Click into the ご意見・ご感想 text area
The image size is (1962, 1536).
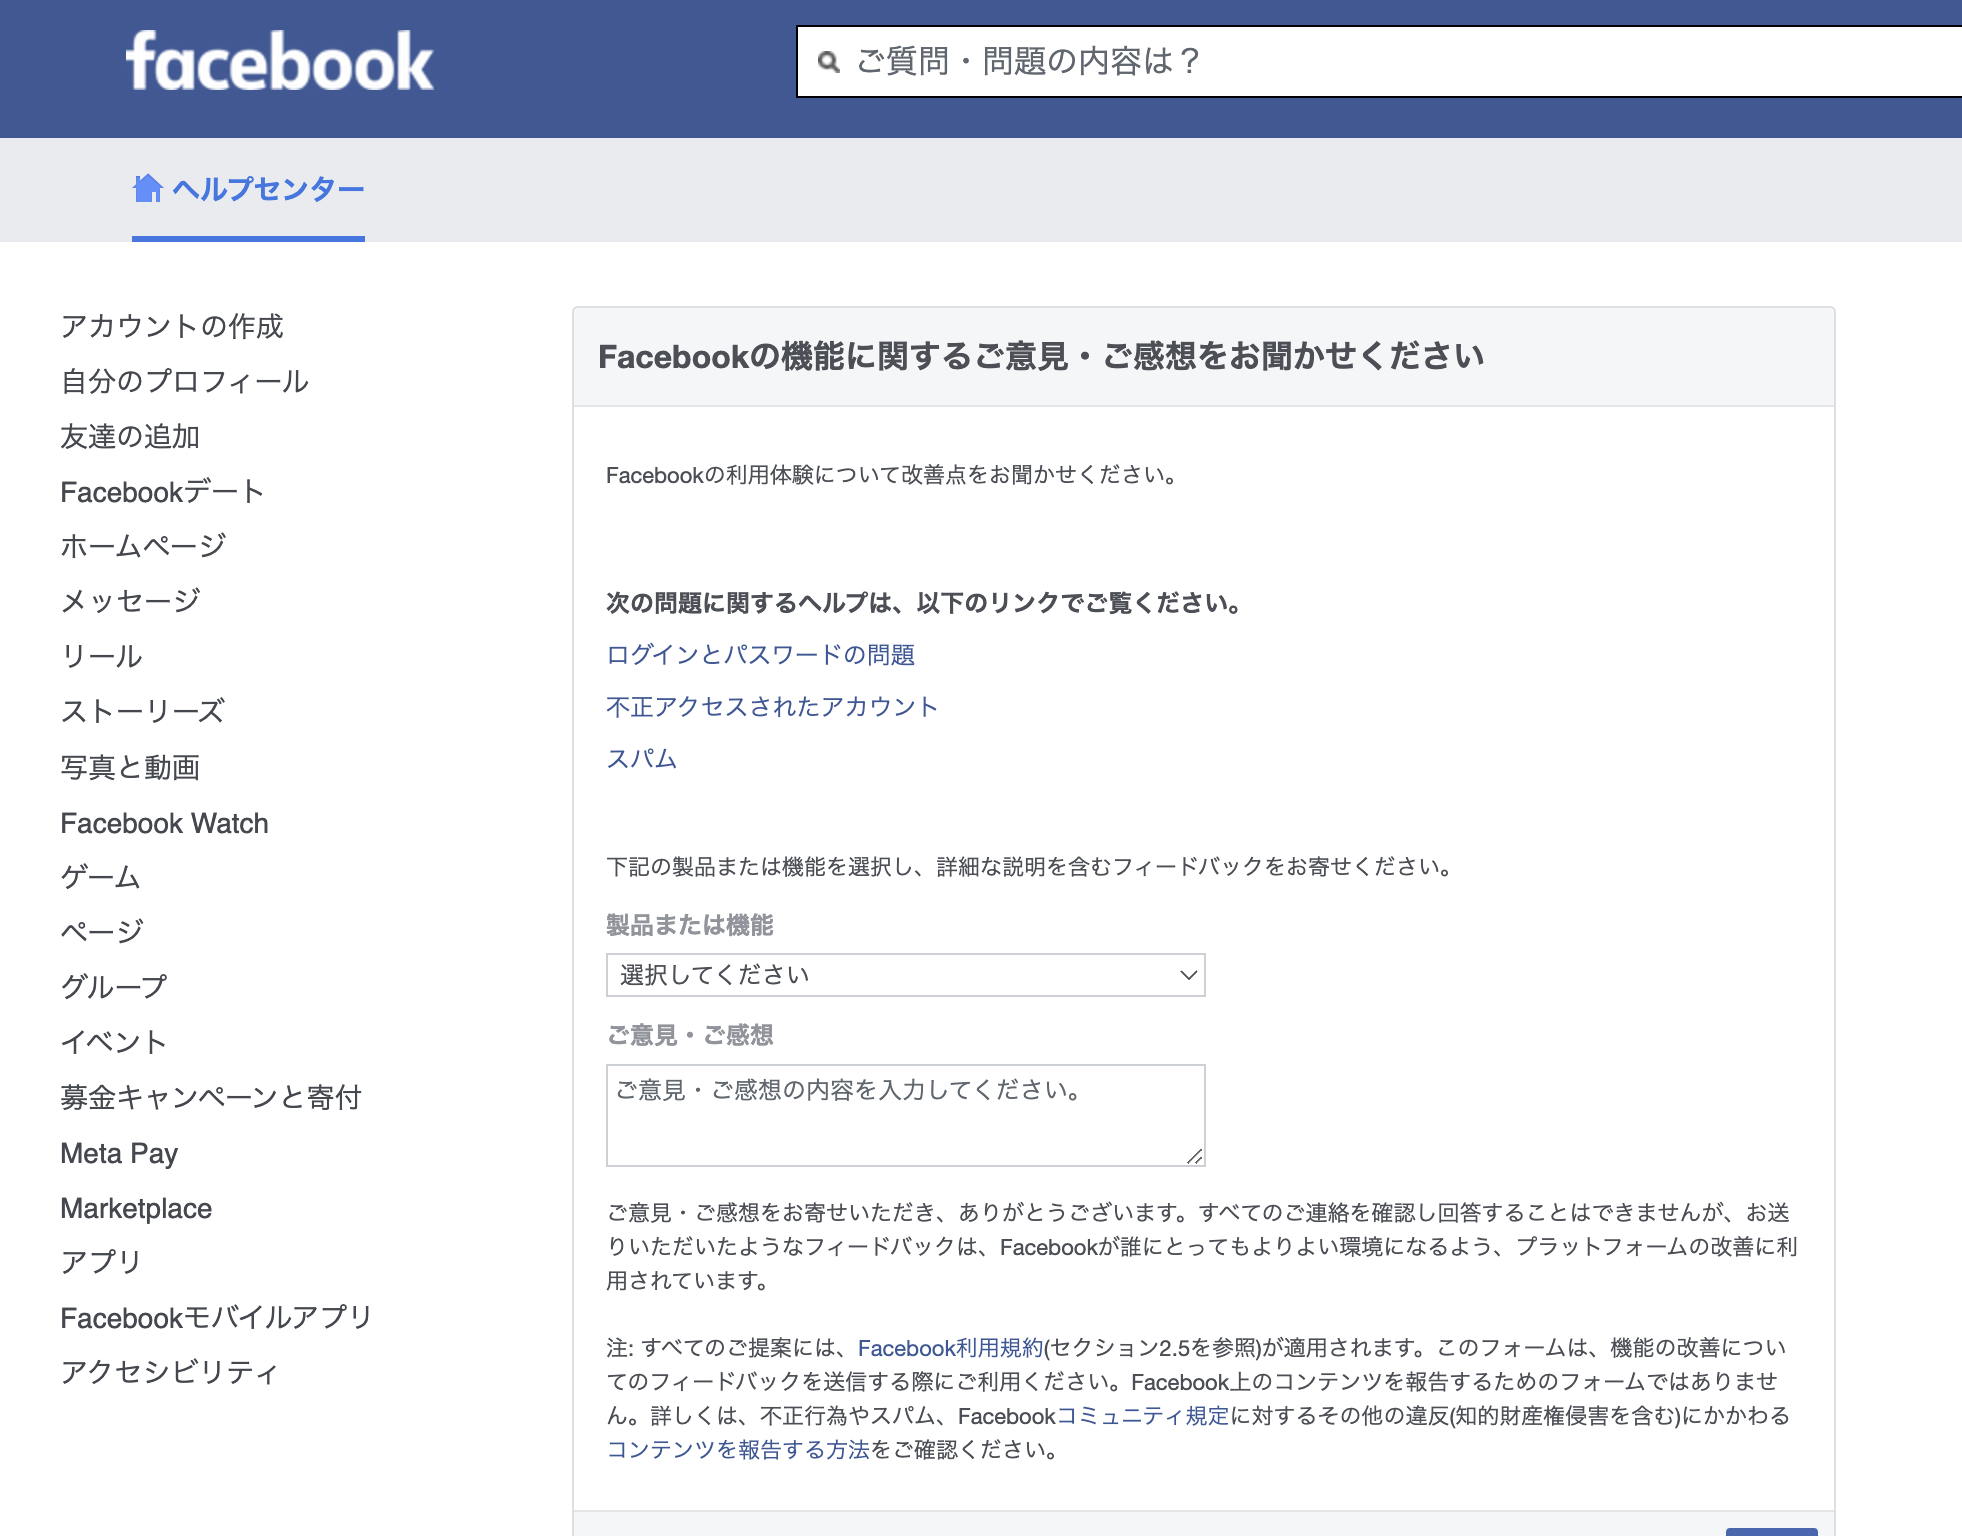[x=906, y=1115]
